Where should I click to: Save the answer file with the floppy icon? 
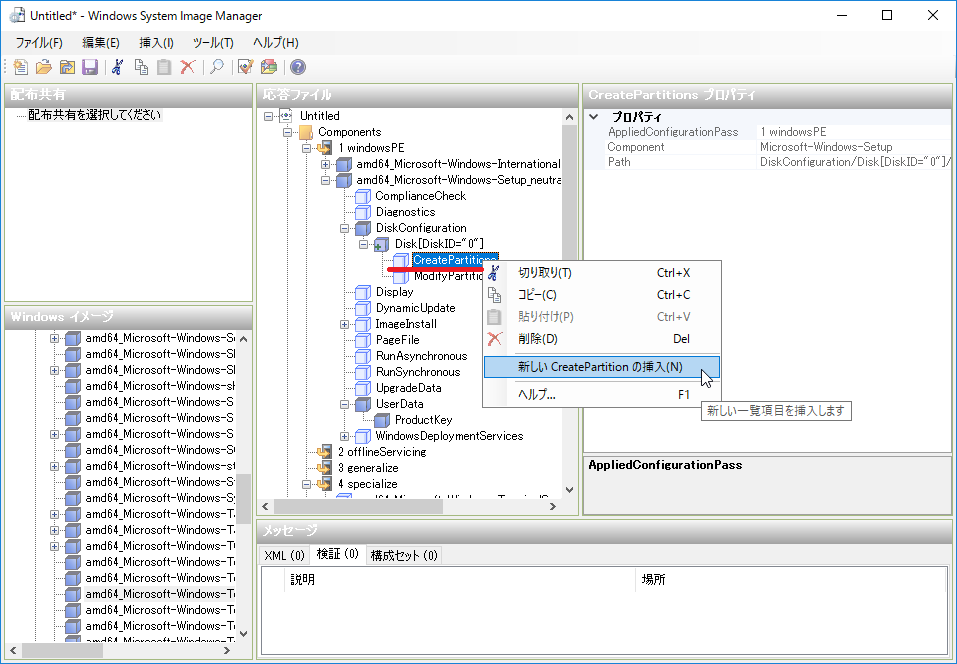click(90, 67)
